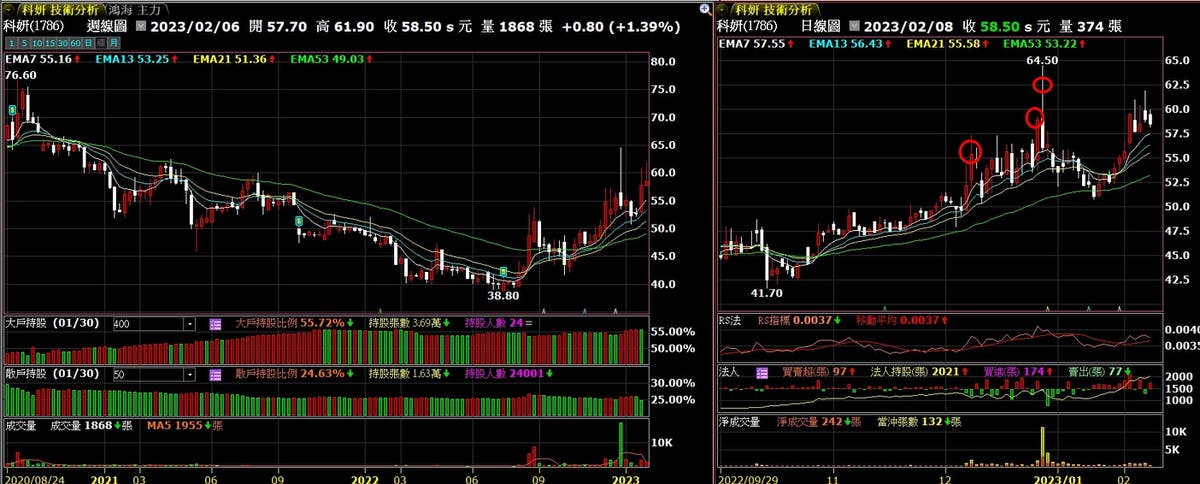Viewport: 1200px width, 484px height.
Task: Choose the 60-minute timeframe button
Action: click(x=75, y=43)
